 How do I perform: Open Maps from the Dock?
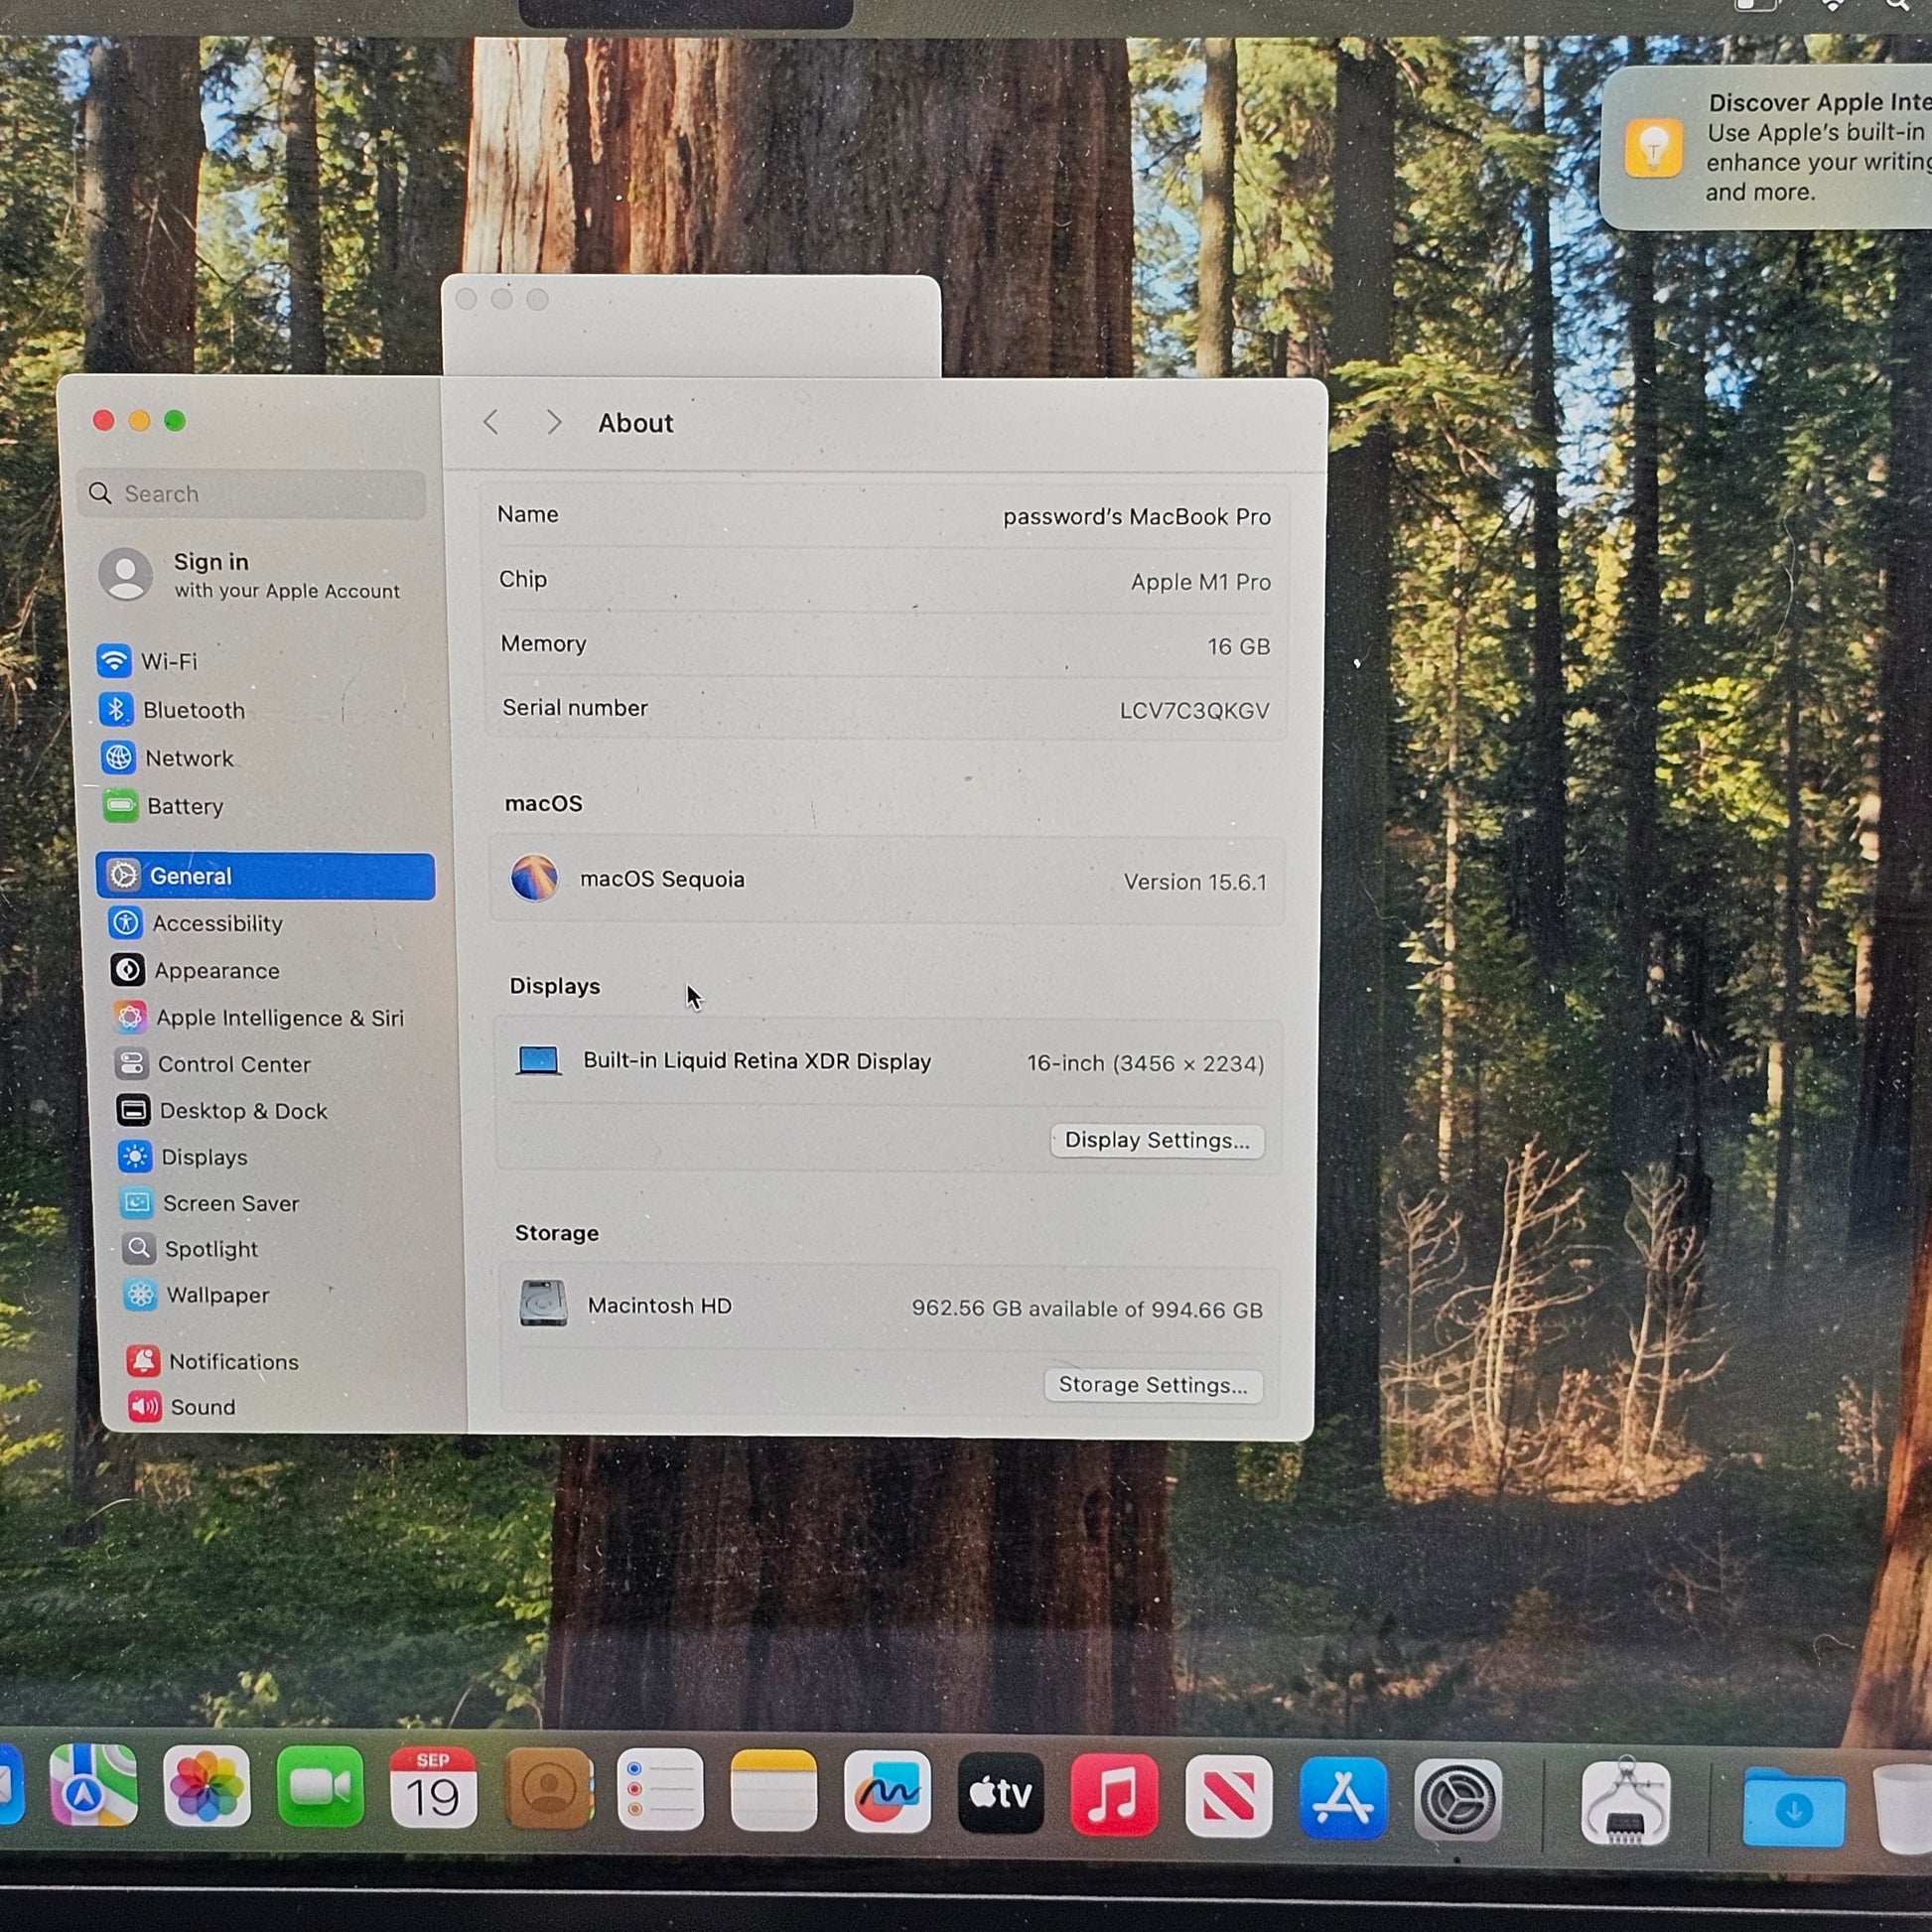click(x=93, y=1787)
